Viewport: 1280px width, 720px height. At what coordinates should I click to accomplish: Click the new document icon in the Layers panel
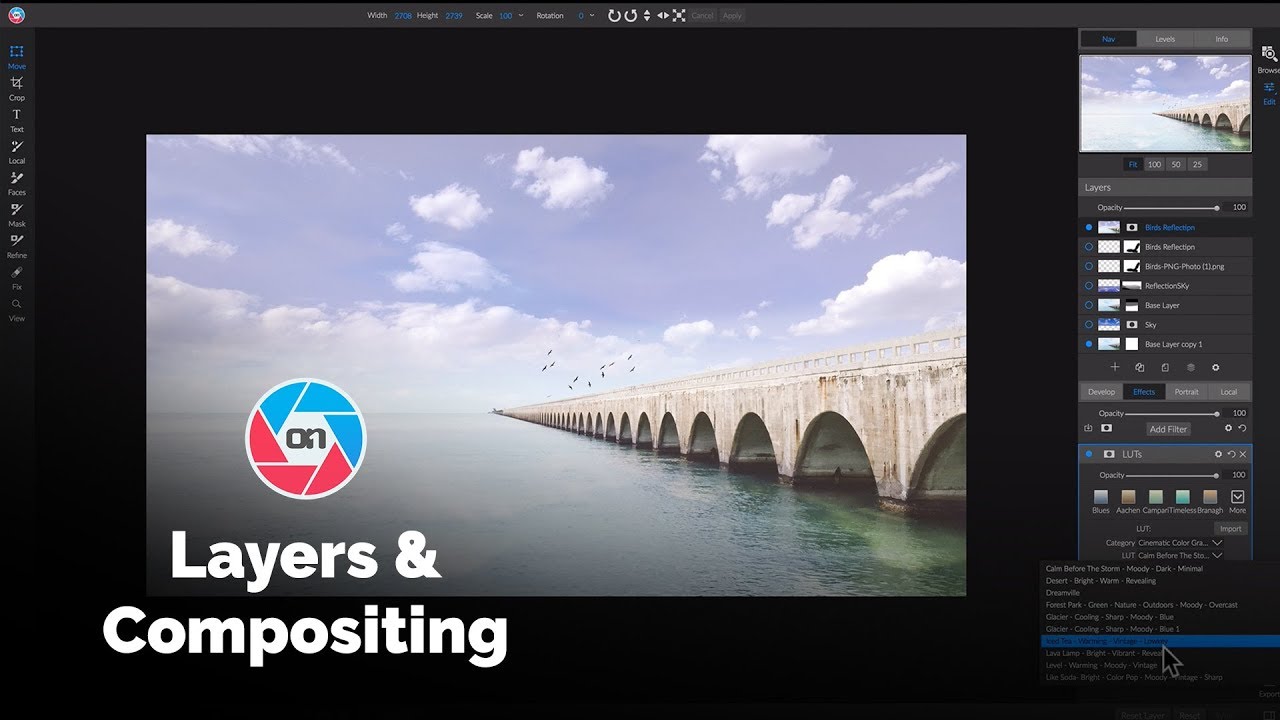[x=1165, y=367]
